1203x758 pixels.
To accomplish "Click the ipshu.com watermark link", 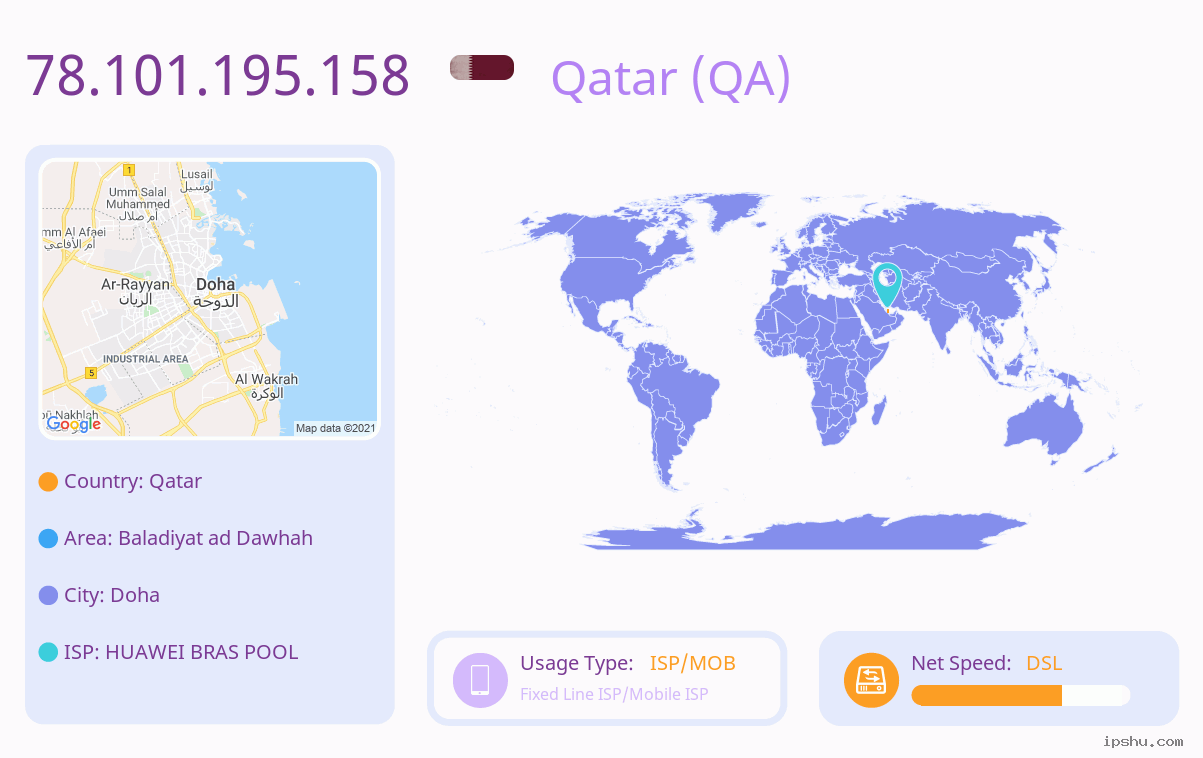I will coord(1143,741).
